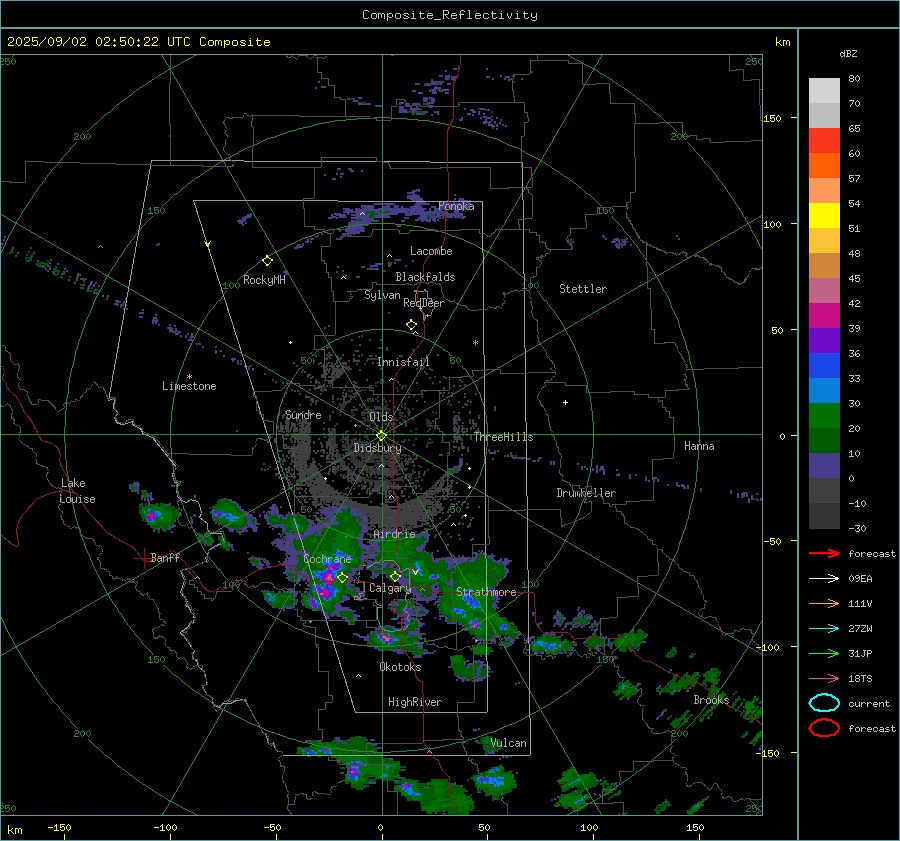Viewport: 900px width, 841px height.
Task: Click the Airdrie city label
Action: tap(394, 534)
